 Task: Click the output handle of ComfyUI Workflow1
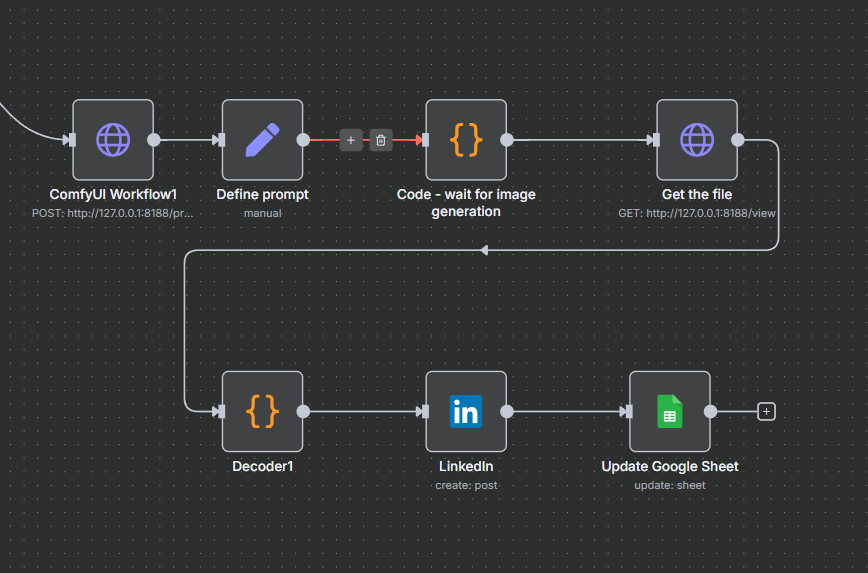click(154, 140)
